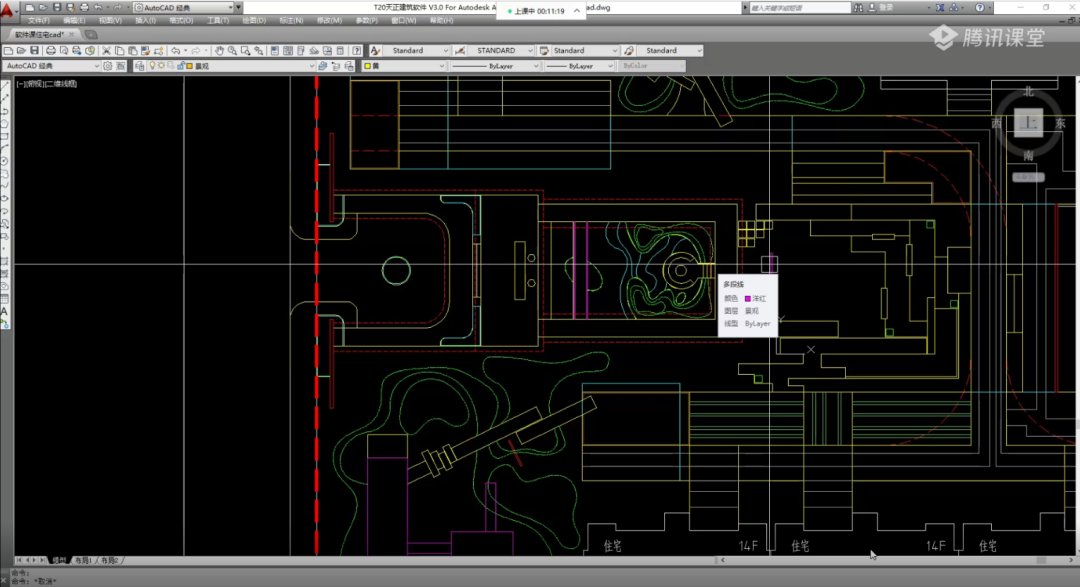Viewport: 1080px width, 587px height.
Task: Click the Help question mark in standard toolbar
Action: tap(357, 51)
